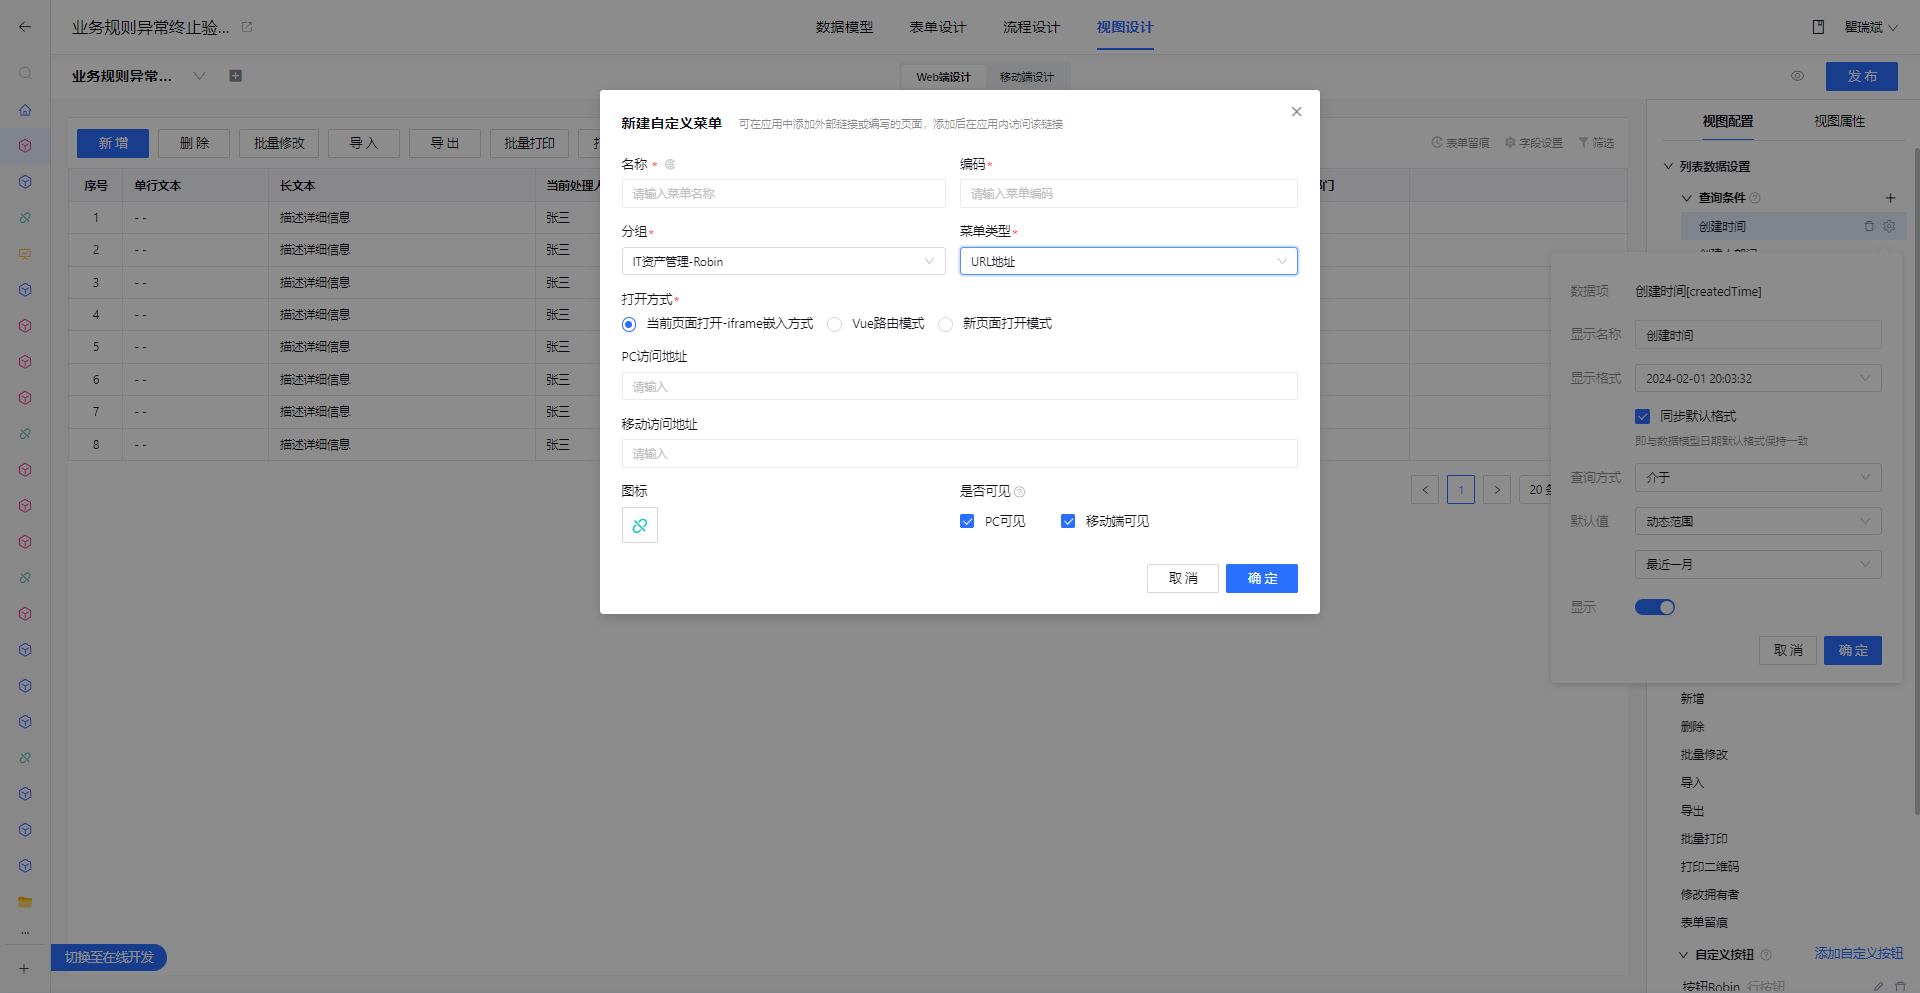
Task: Switch to Web端设计 tab
Action: [x=943, y=77]
